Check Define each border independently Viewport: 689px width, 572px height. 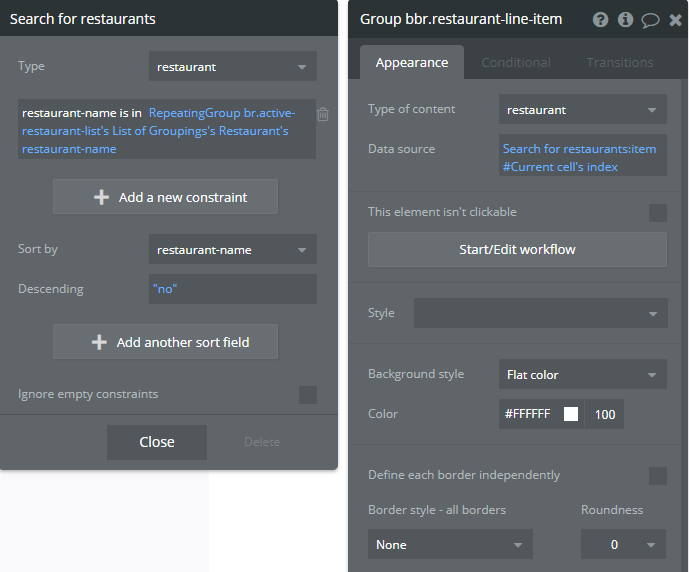click(658, 475)
